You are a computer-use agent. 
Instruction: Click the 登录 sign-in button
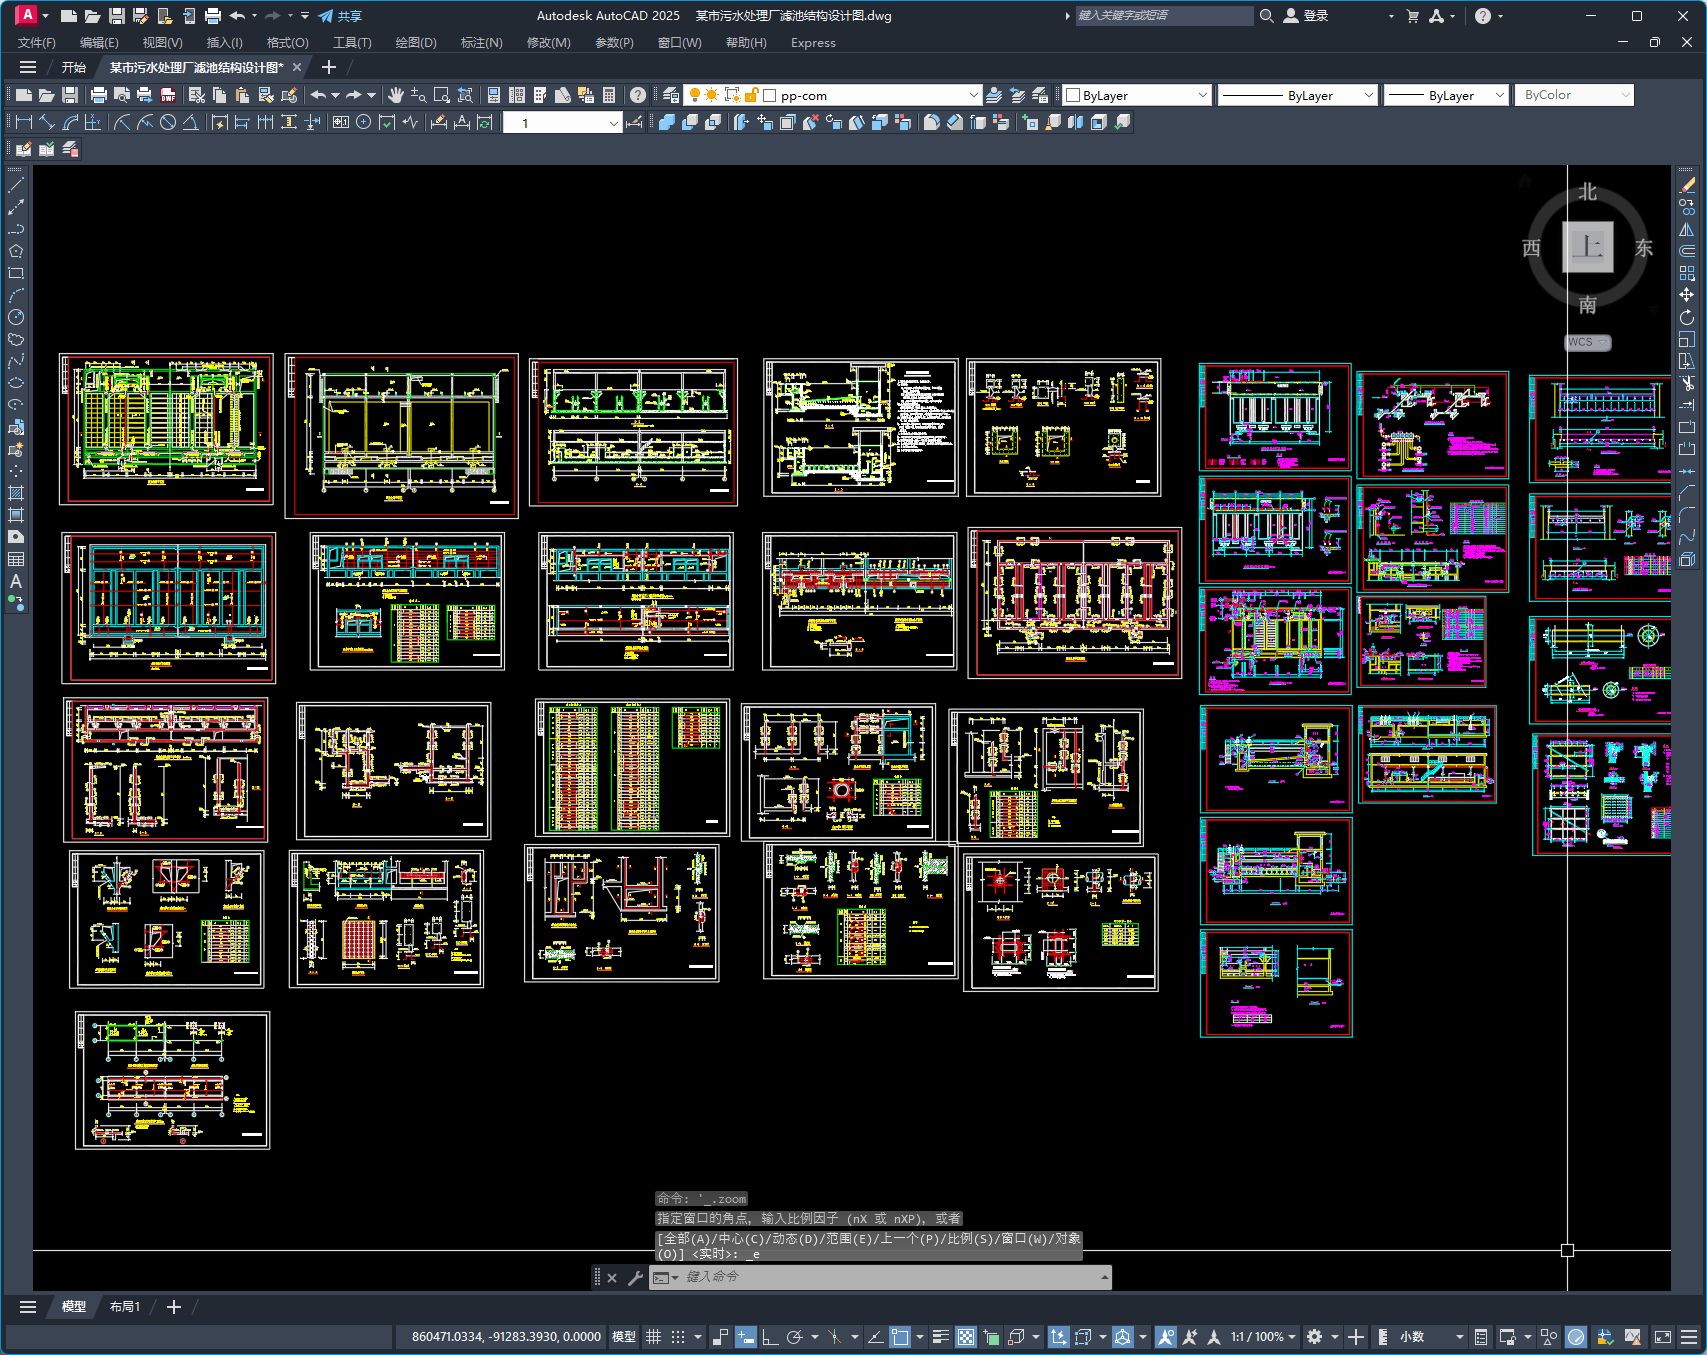1306,16
